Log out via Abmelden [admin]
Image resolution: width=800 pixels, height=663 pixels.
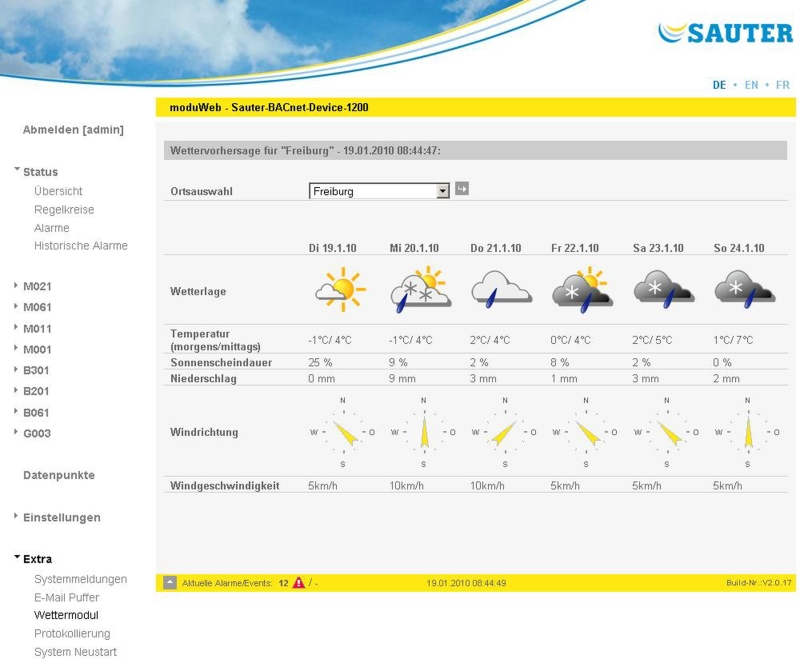(x=73, y=130)
